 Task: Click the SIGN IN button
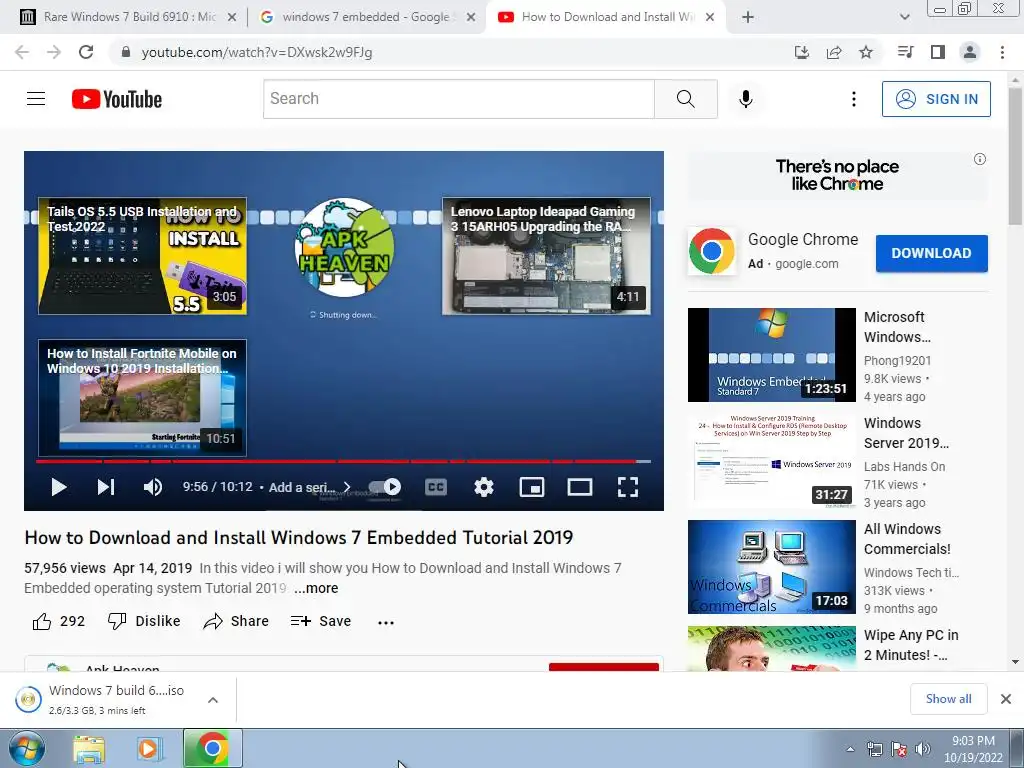pos(936,99)
